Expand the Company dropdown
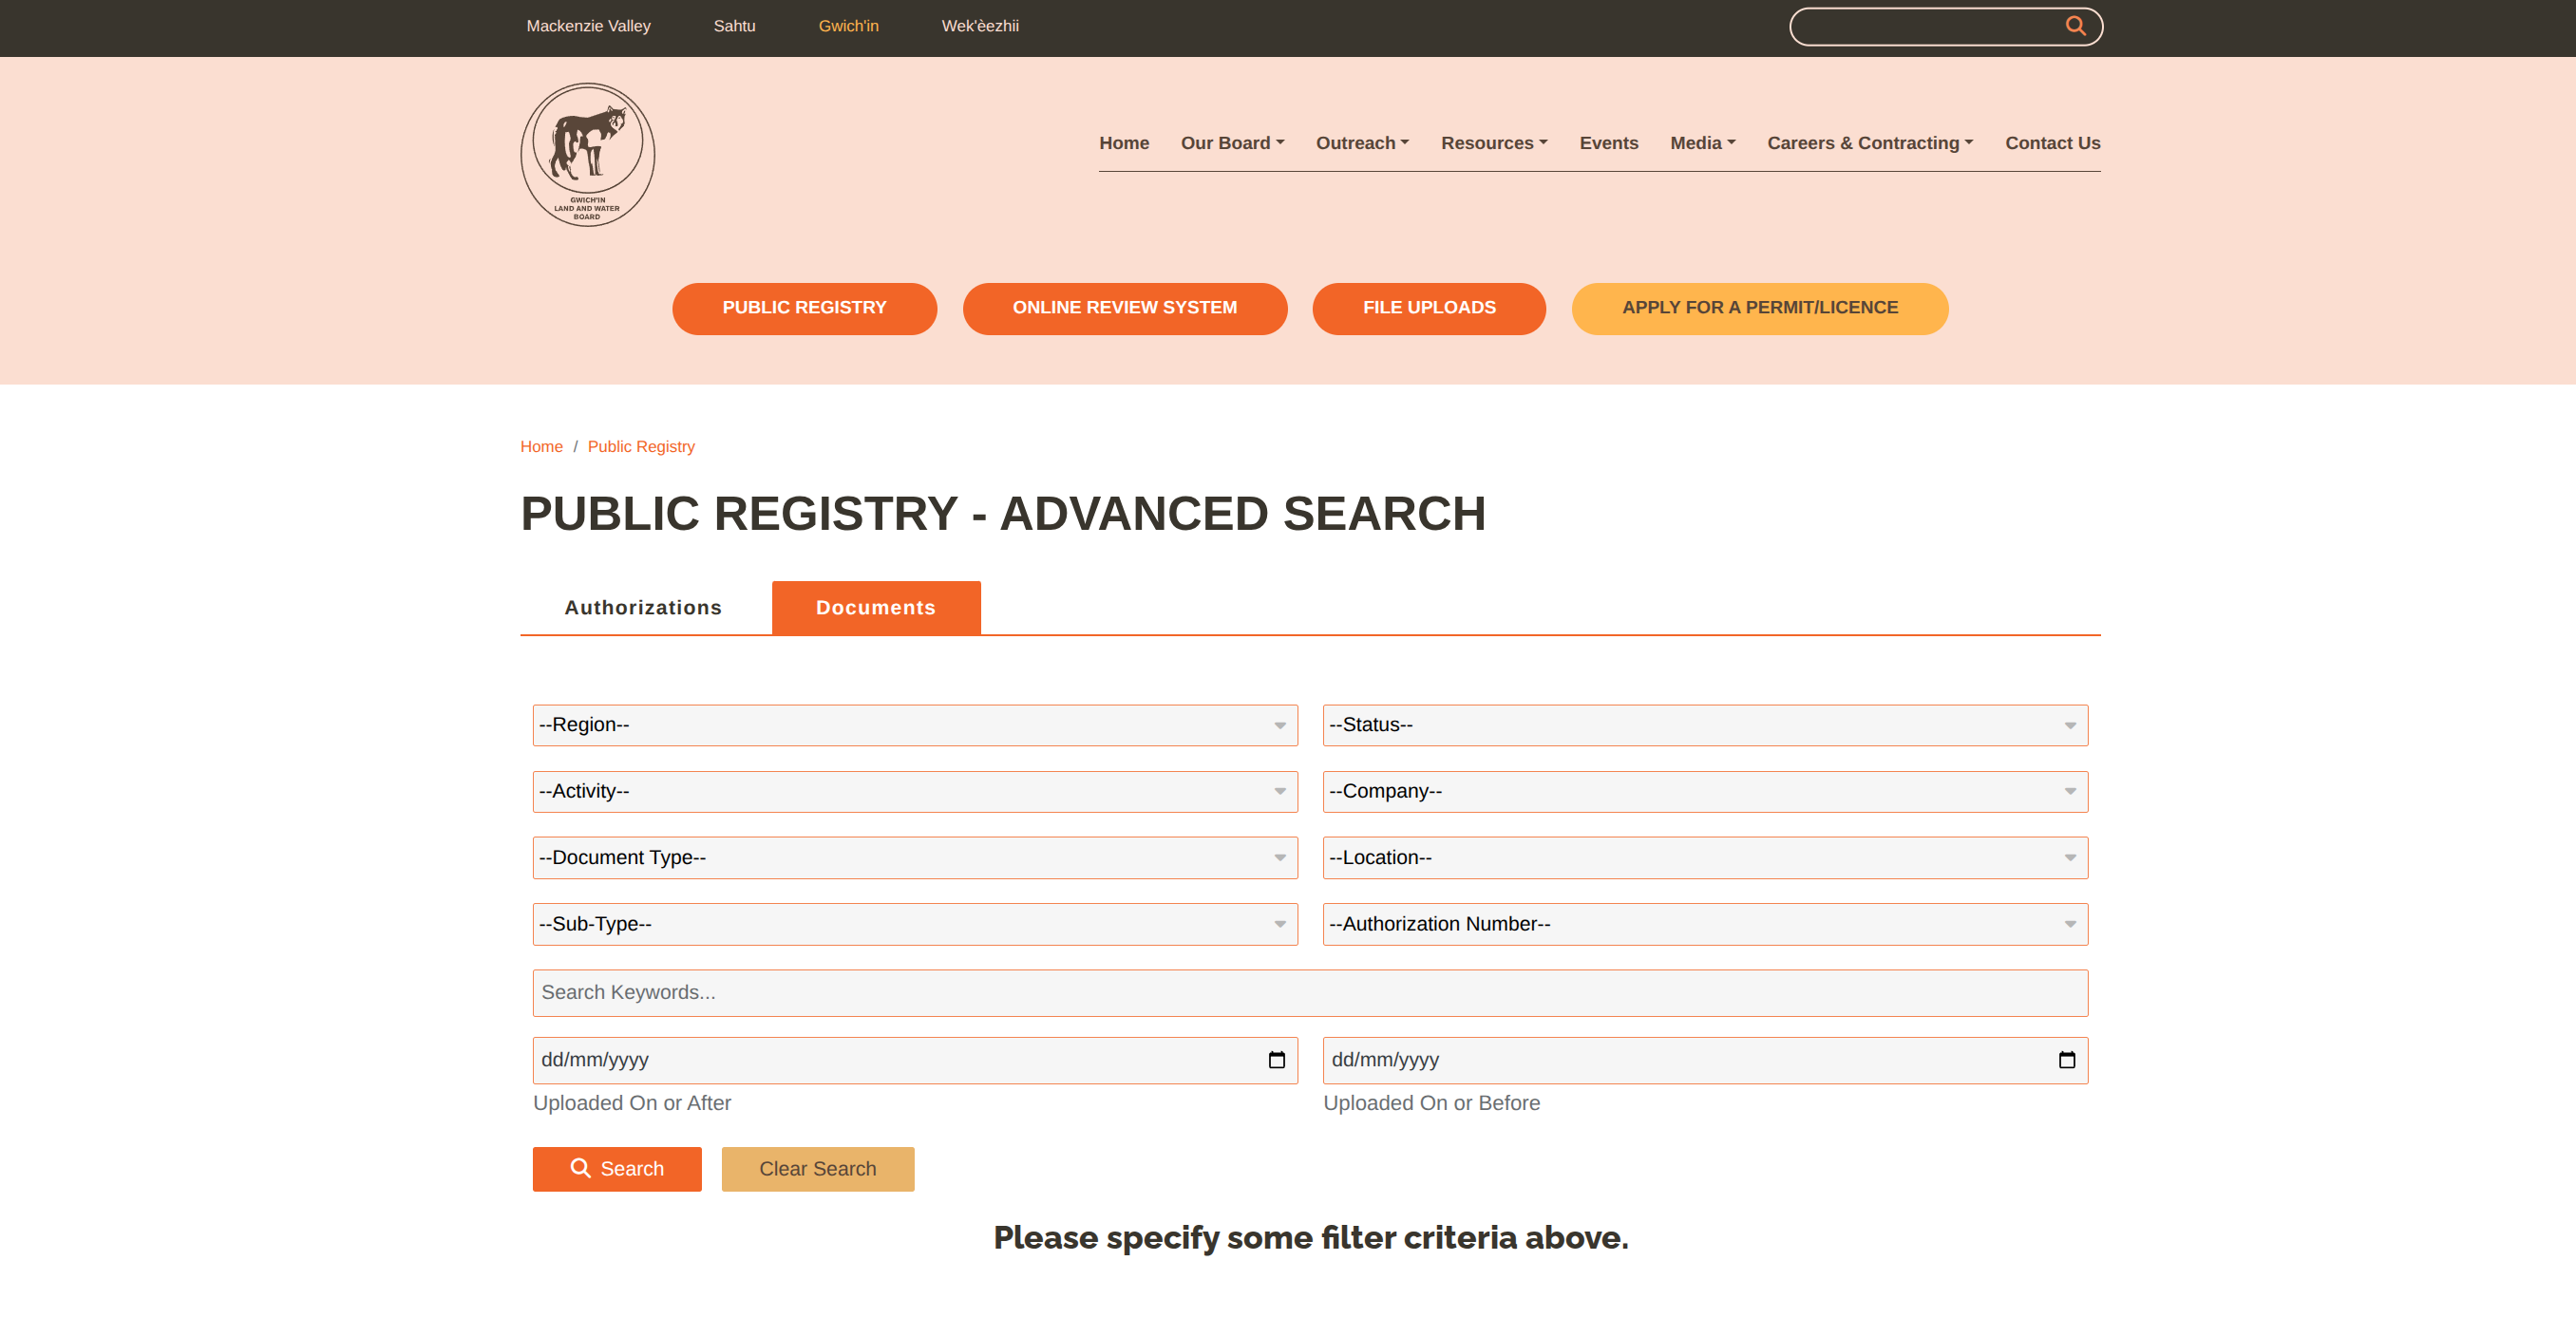This screenshot has height=1317, width=2576. coord(1705,791)
